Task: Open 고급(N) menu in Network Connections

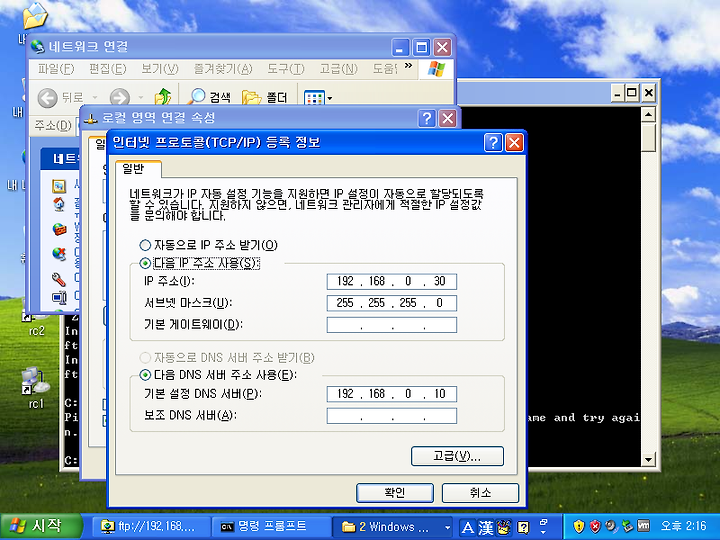Action: (338, 69)
